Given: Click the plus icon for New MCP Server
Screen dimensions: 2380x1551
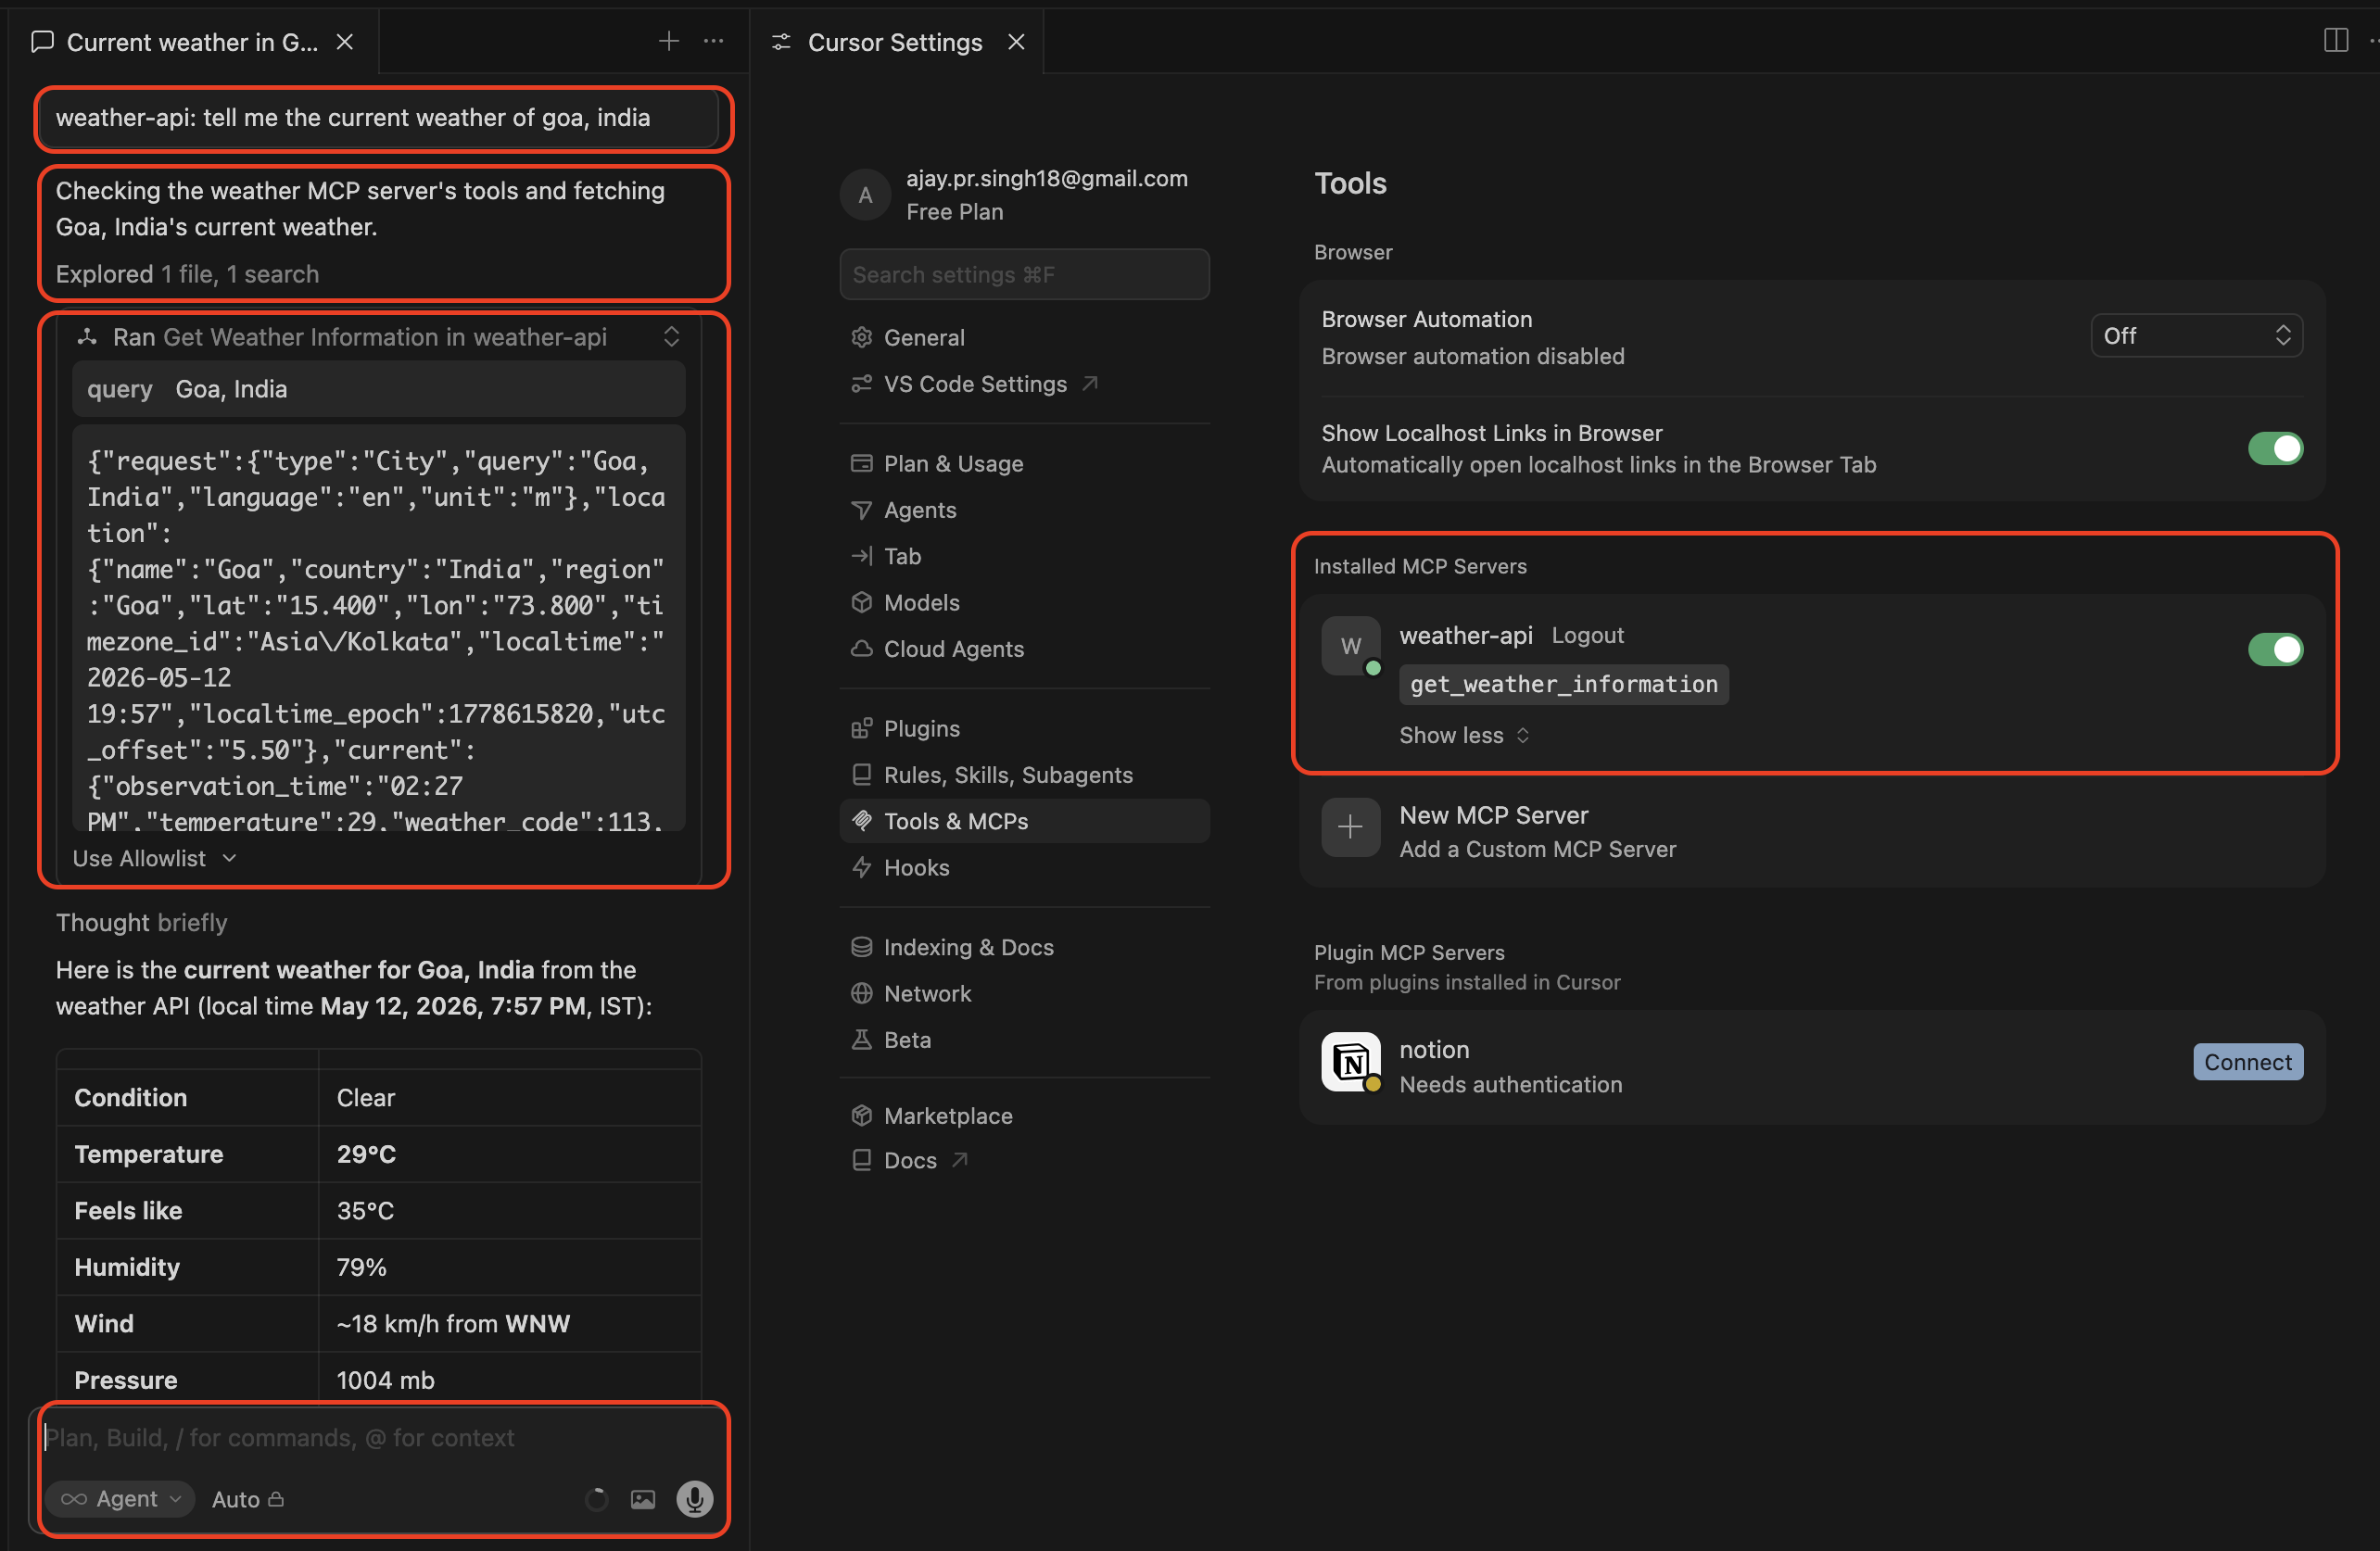Looking at the screenshot, I should 1350,827.
